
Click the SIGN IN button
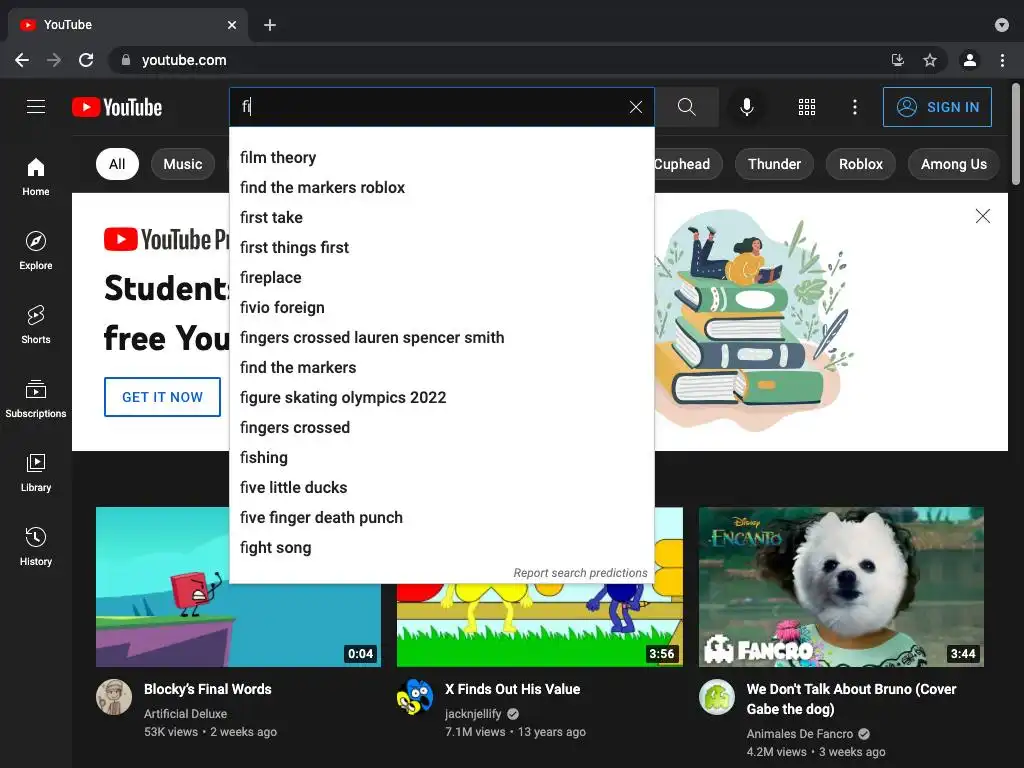937,107
